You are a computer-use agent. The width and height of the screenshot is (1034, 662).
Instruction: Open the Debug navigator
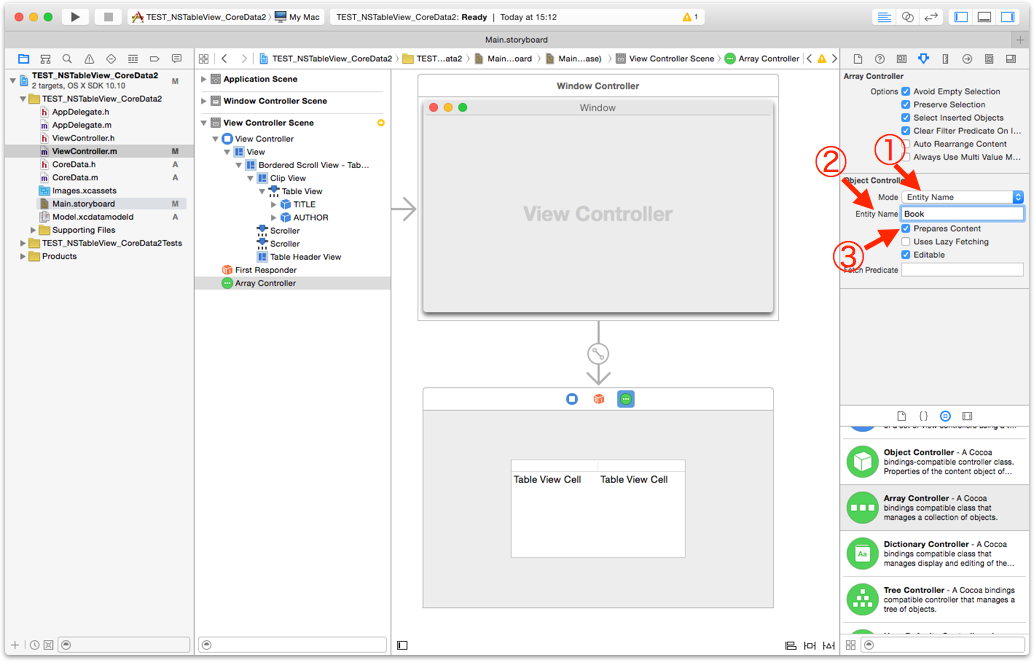[133, 59]
